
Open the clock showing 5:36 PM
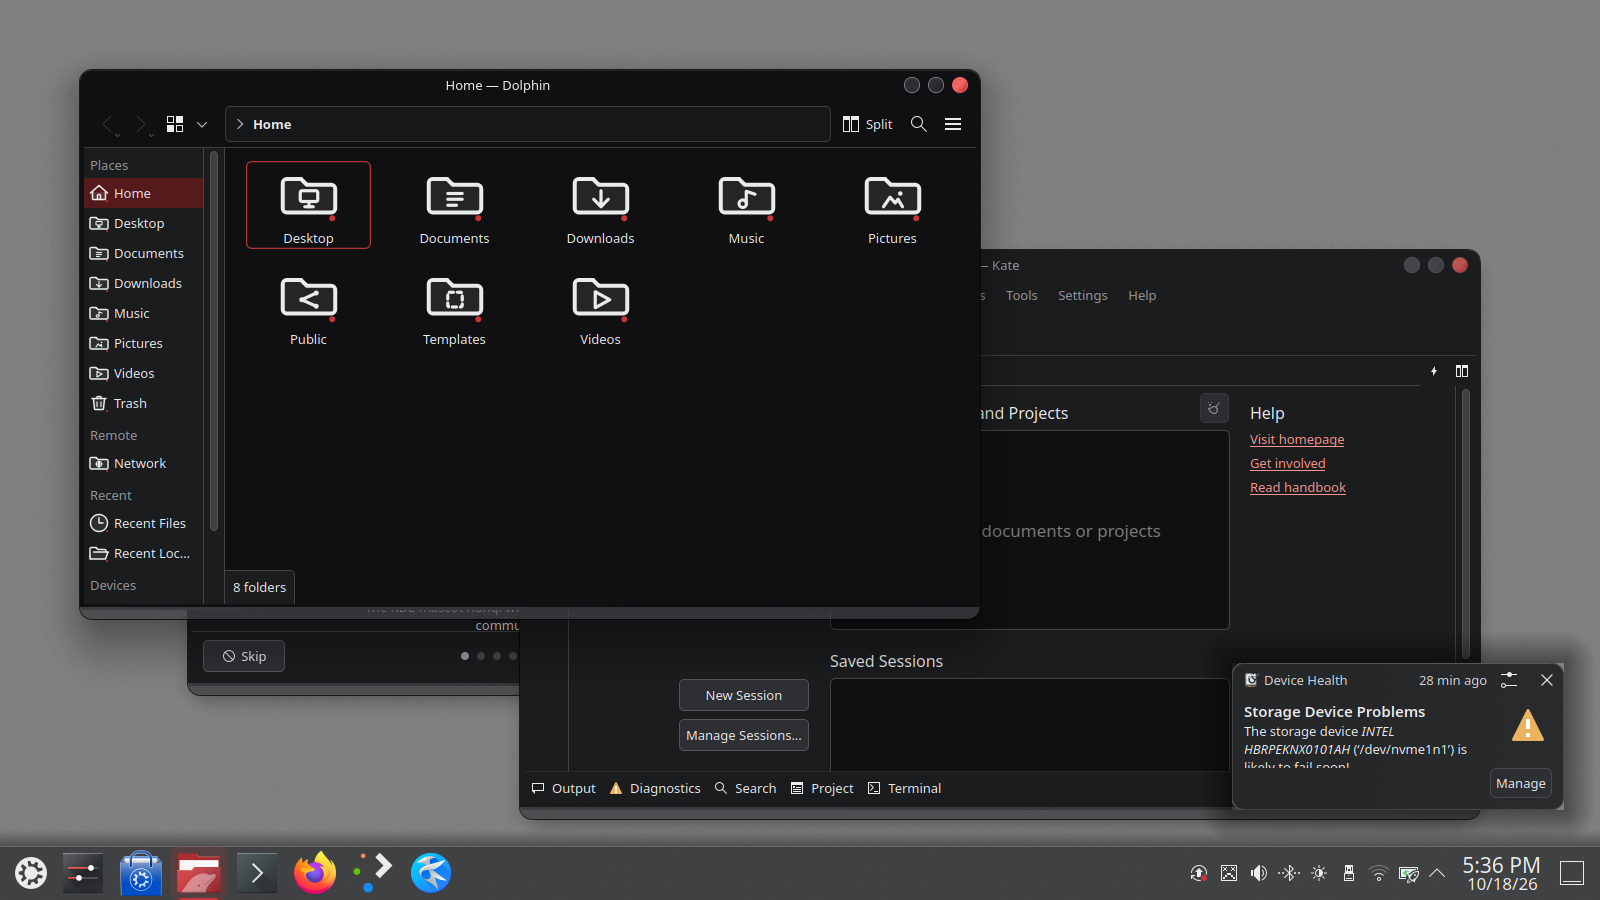click(1501, 873)
